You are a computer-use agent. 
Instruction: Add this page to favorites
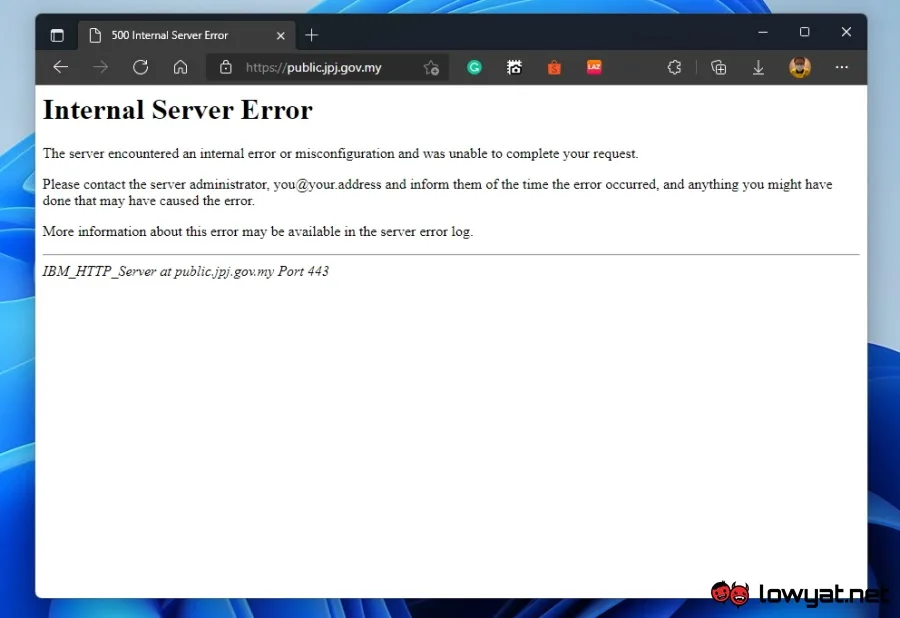pos(431,68)
